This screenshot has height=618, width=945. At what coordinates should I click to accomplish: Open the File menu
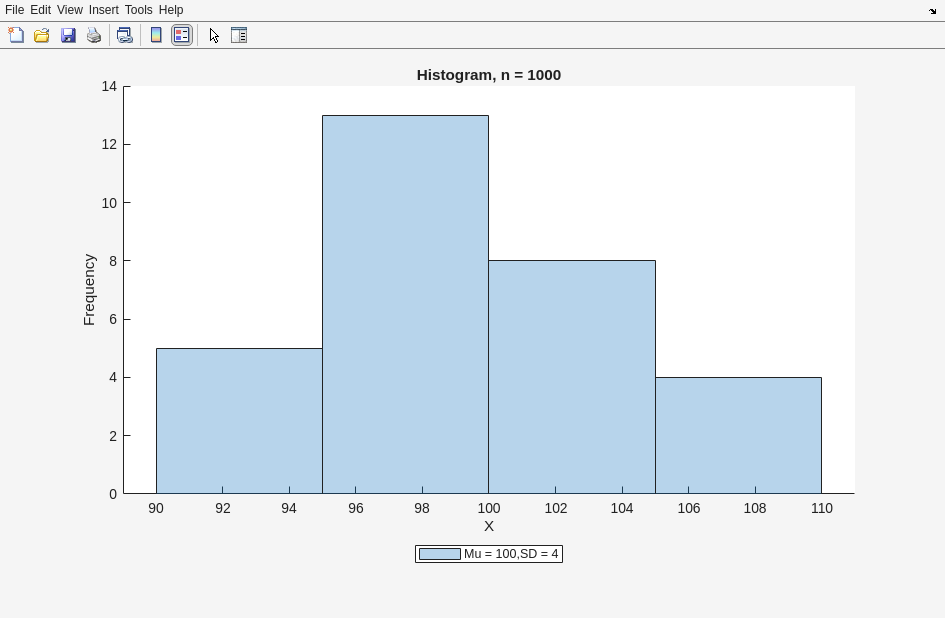pos(14,10)
